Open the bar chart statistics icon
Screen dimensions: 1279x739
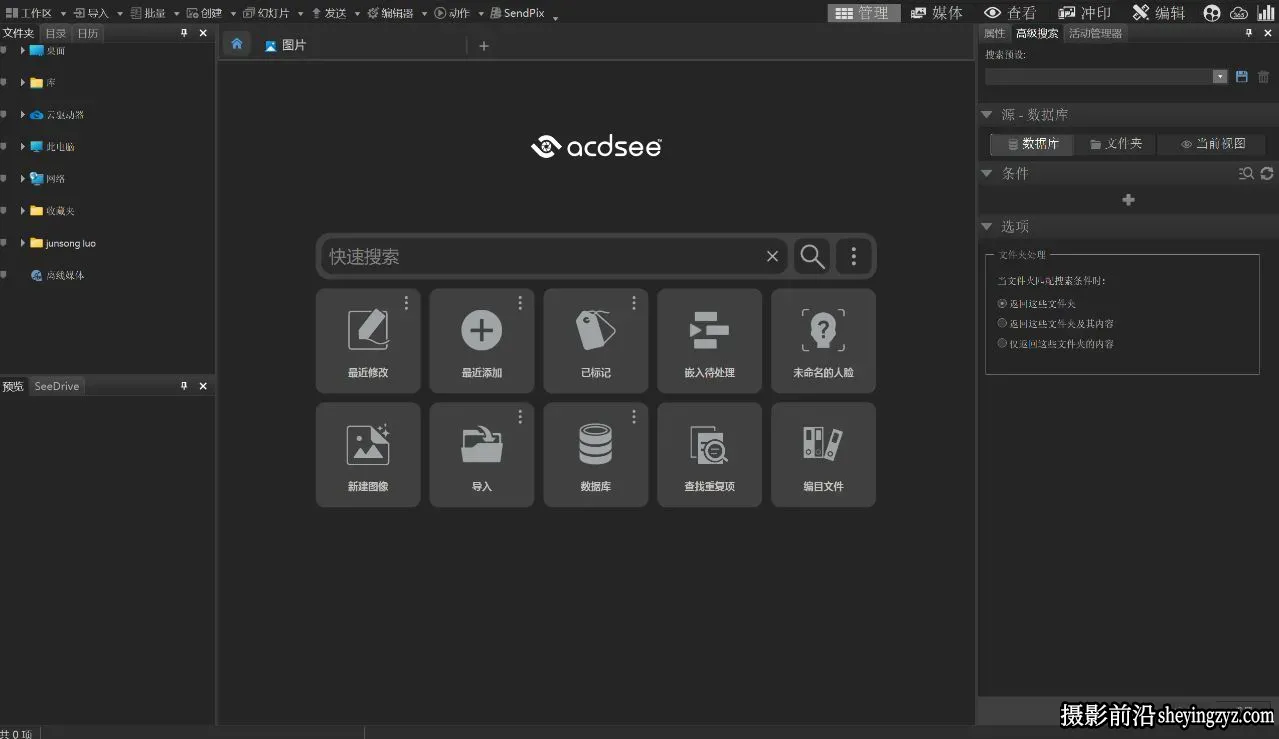1265,13
